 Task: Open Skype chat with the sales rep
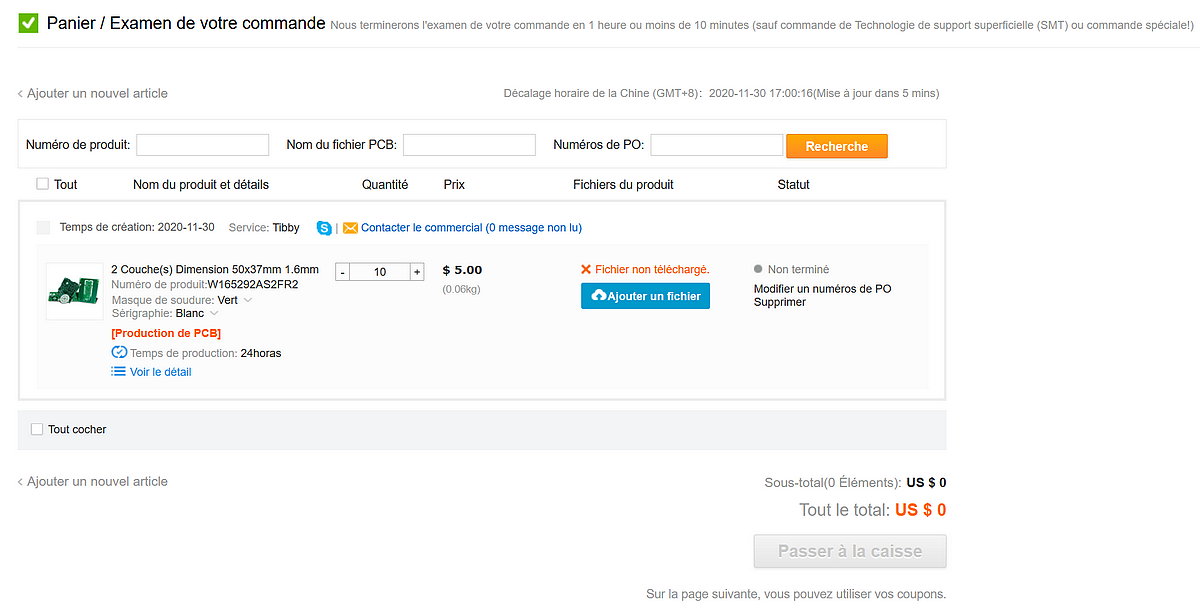(x=324, y=228)
